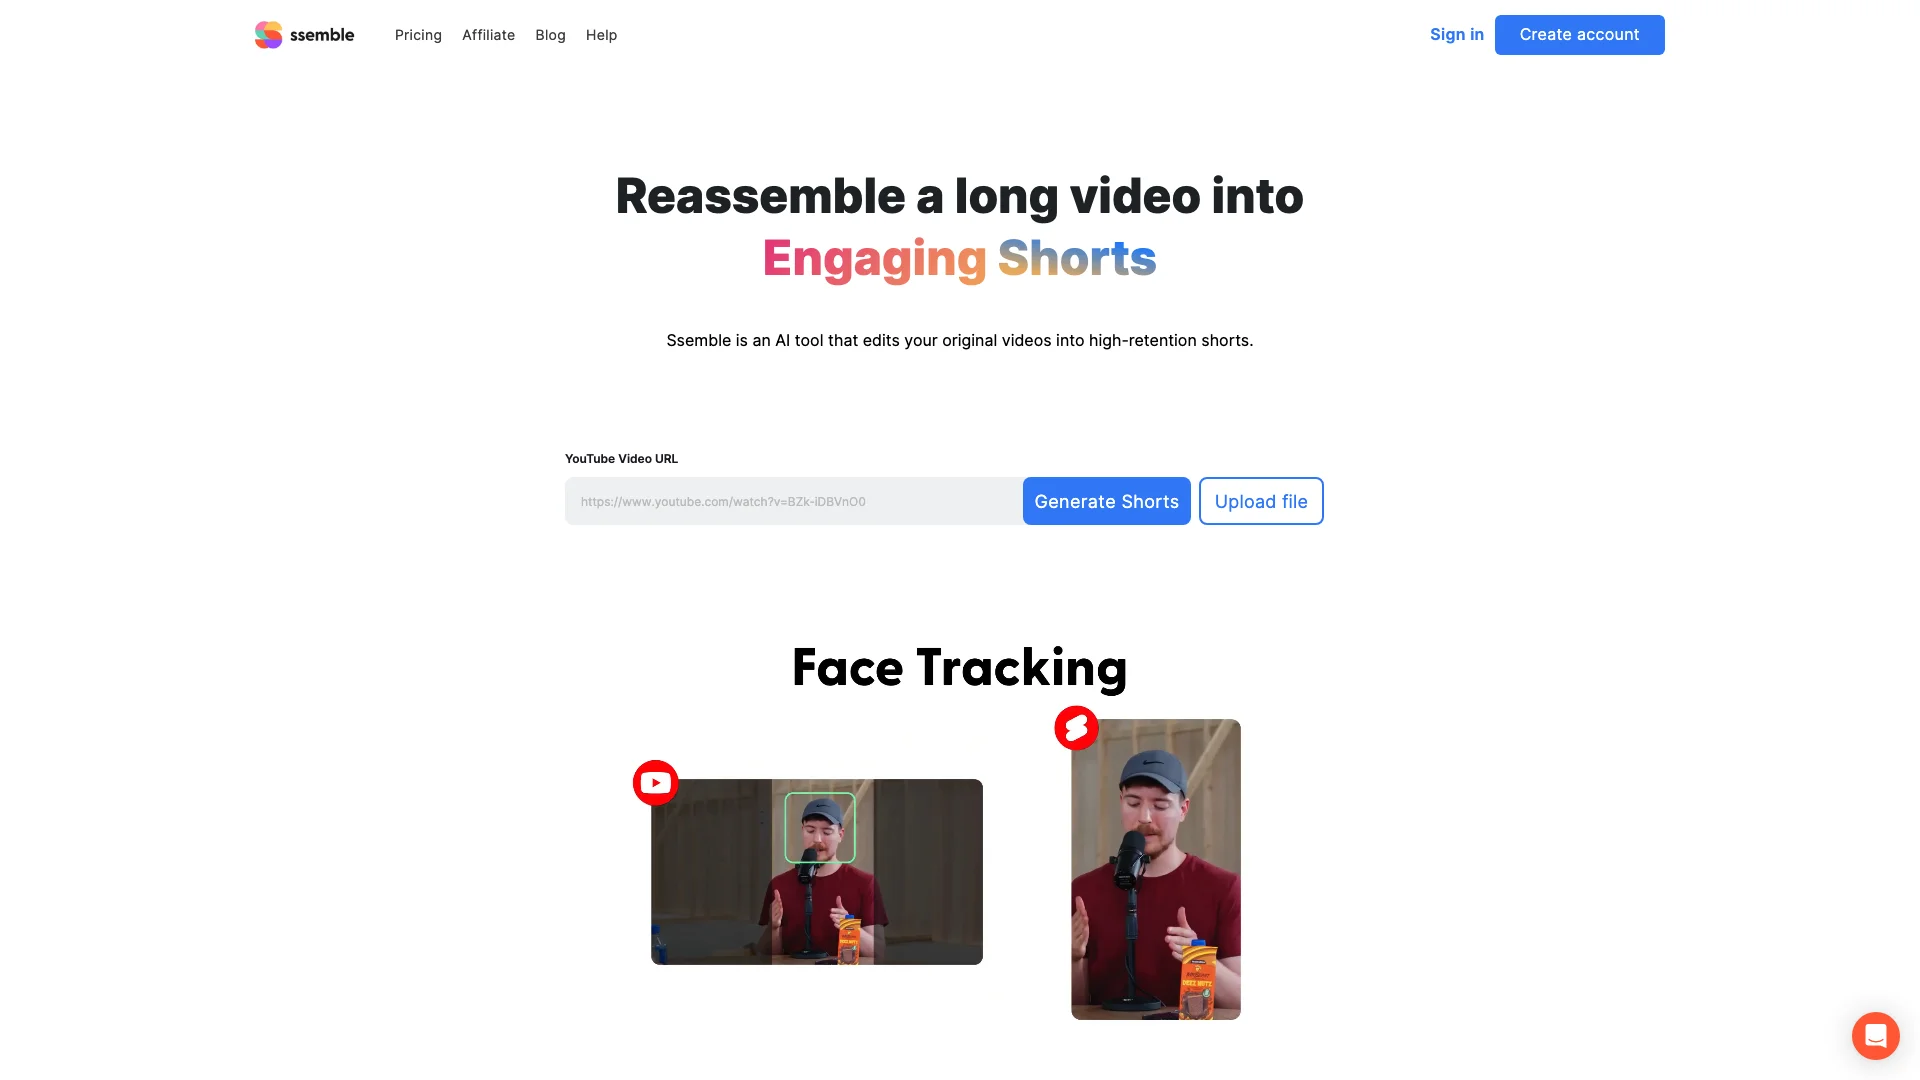1920x1080 pixels.
Task: Click the Upload file button
Action: tap(1259, 500)
